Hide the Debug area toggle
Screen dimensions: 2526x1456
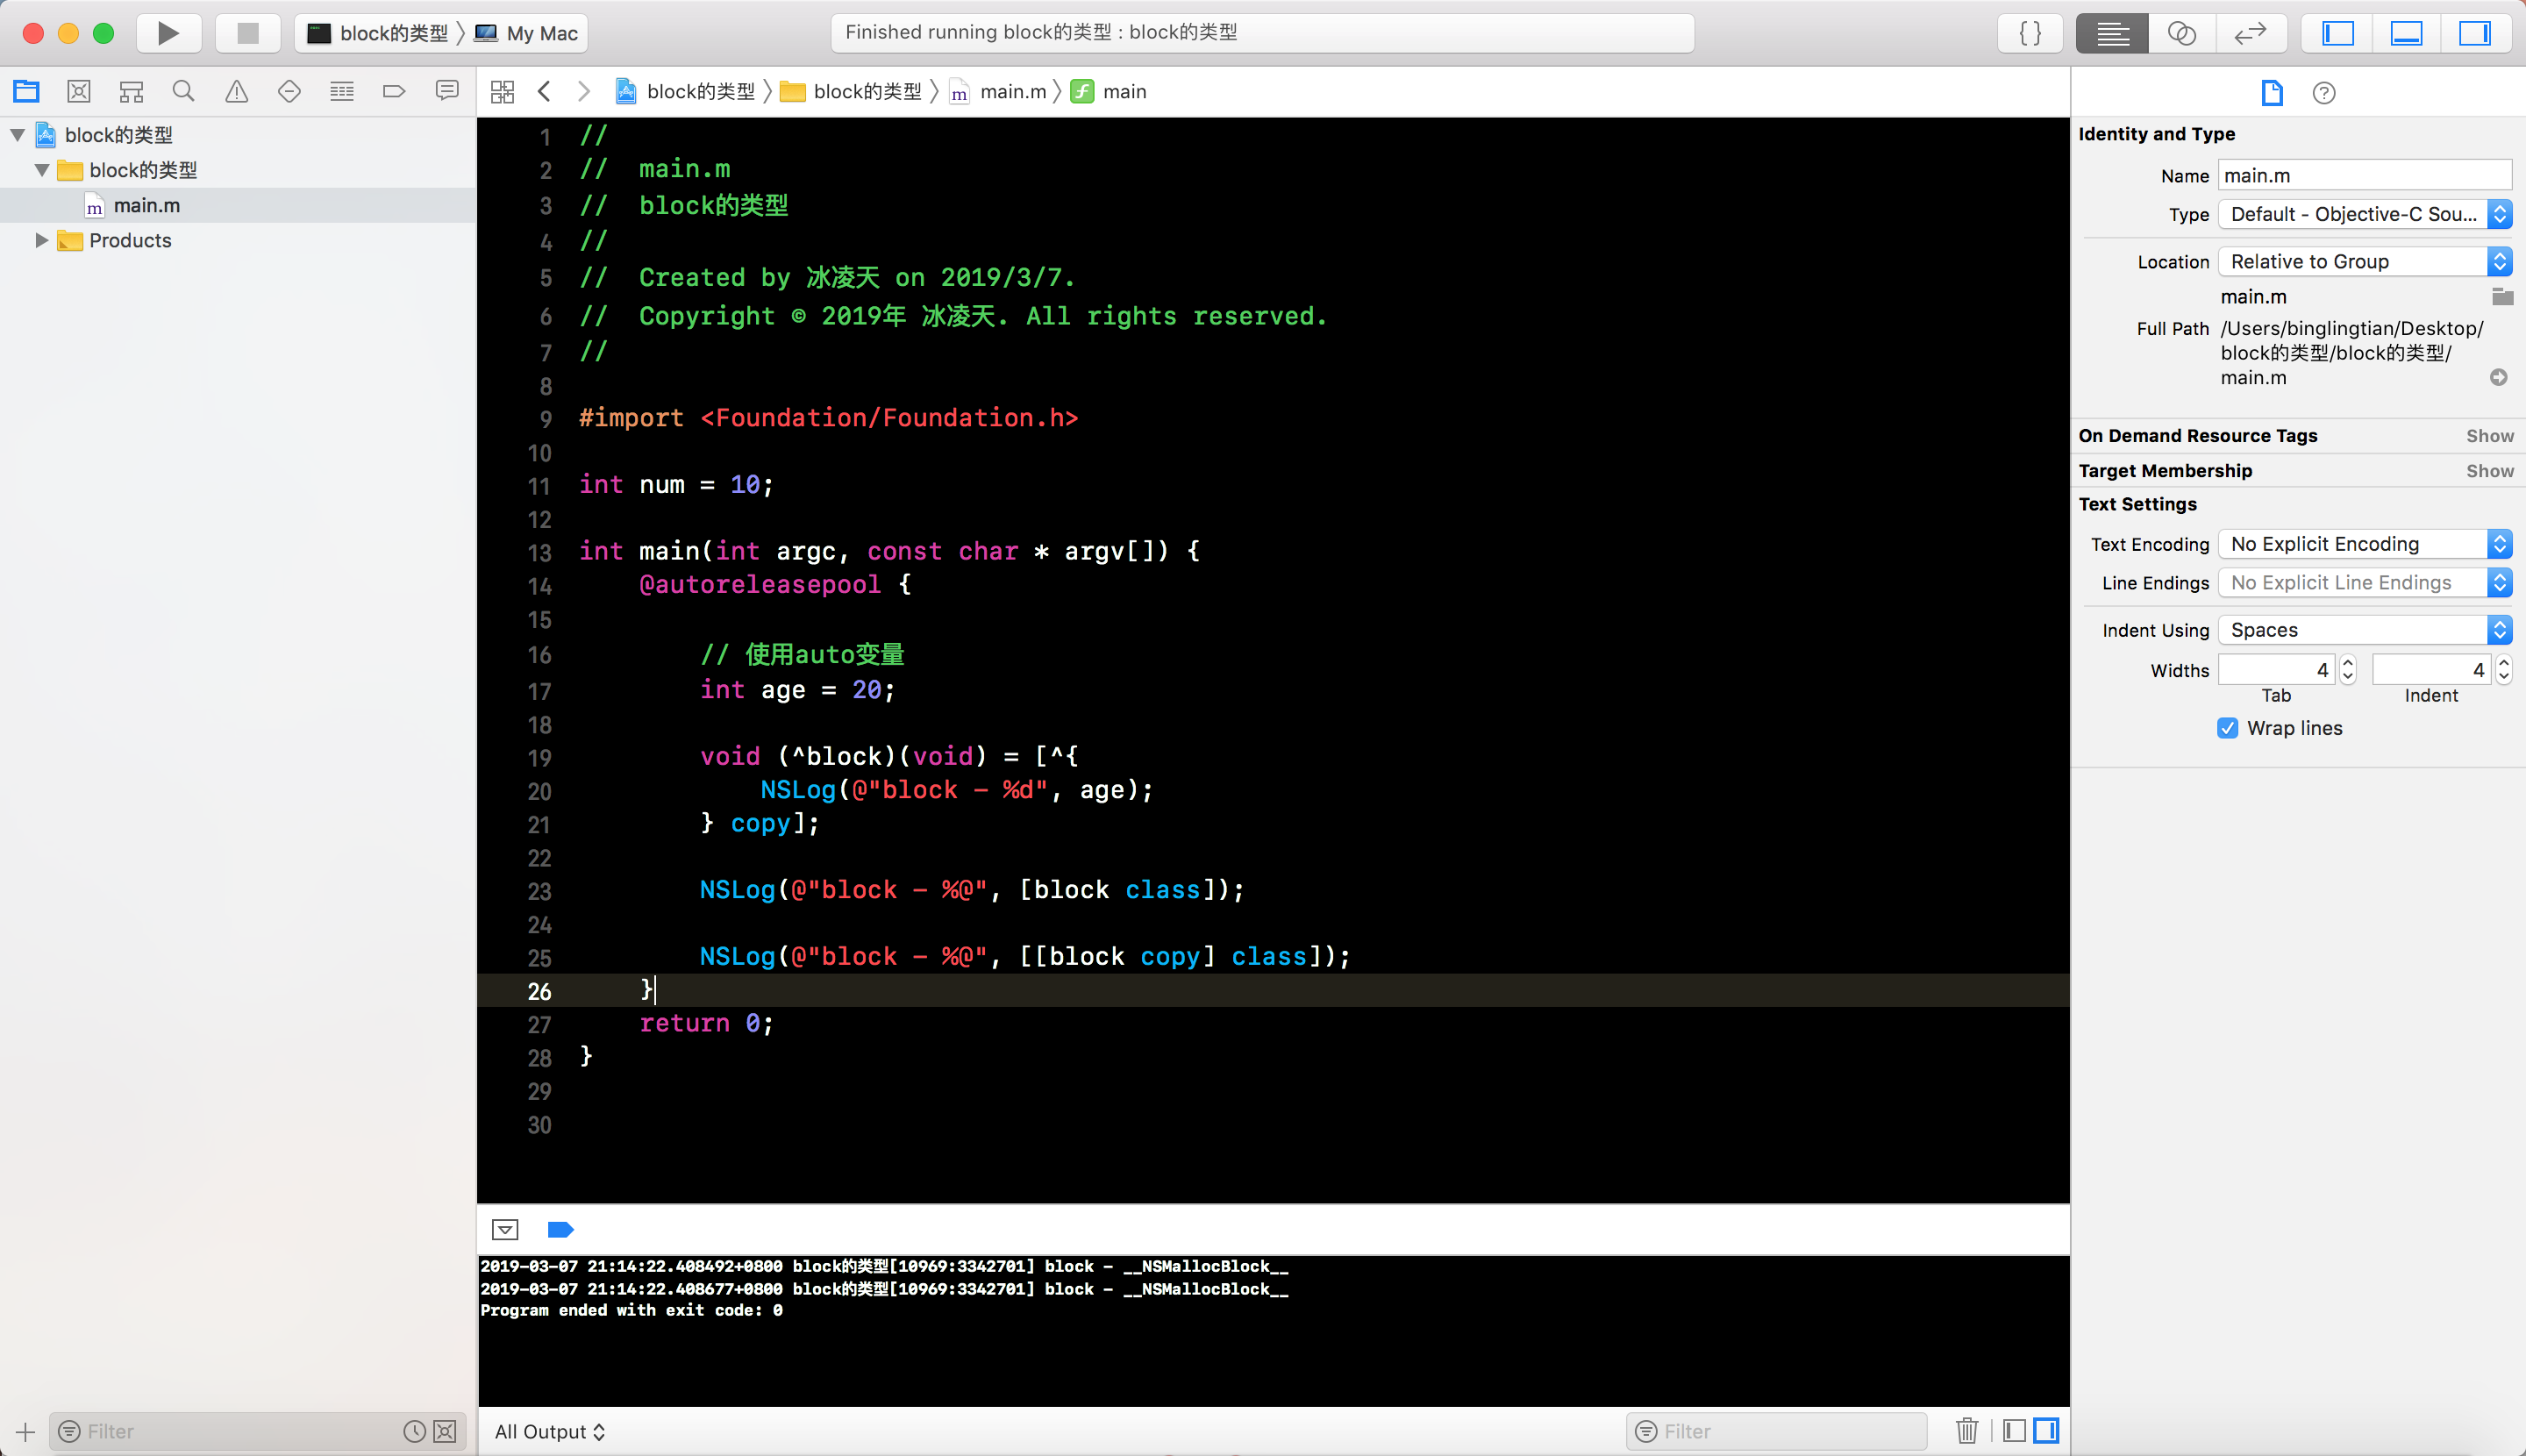coord(2405,33)
